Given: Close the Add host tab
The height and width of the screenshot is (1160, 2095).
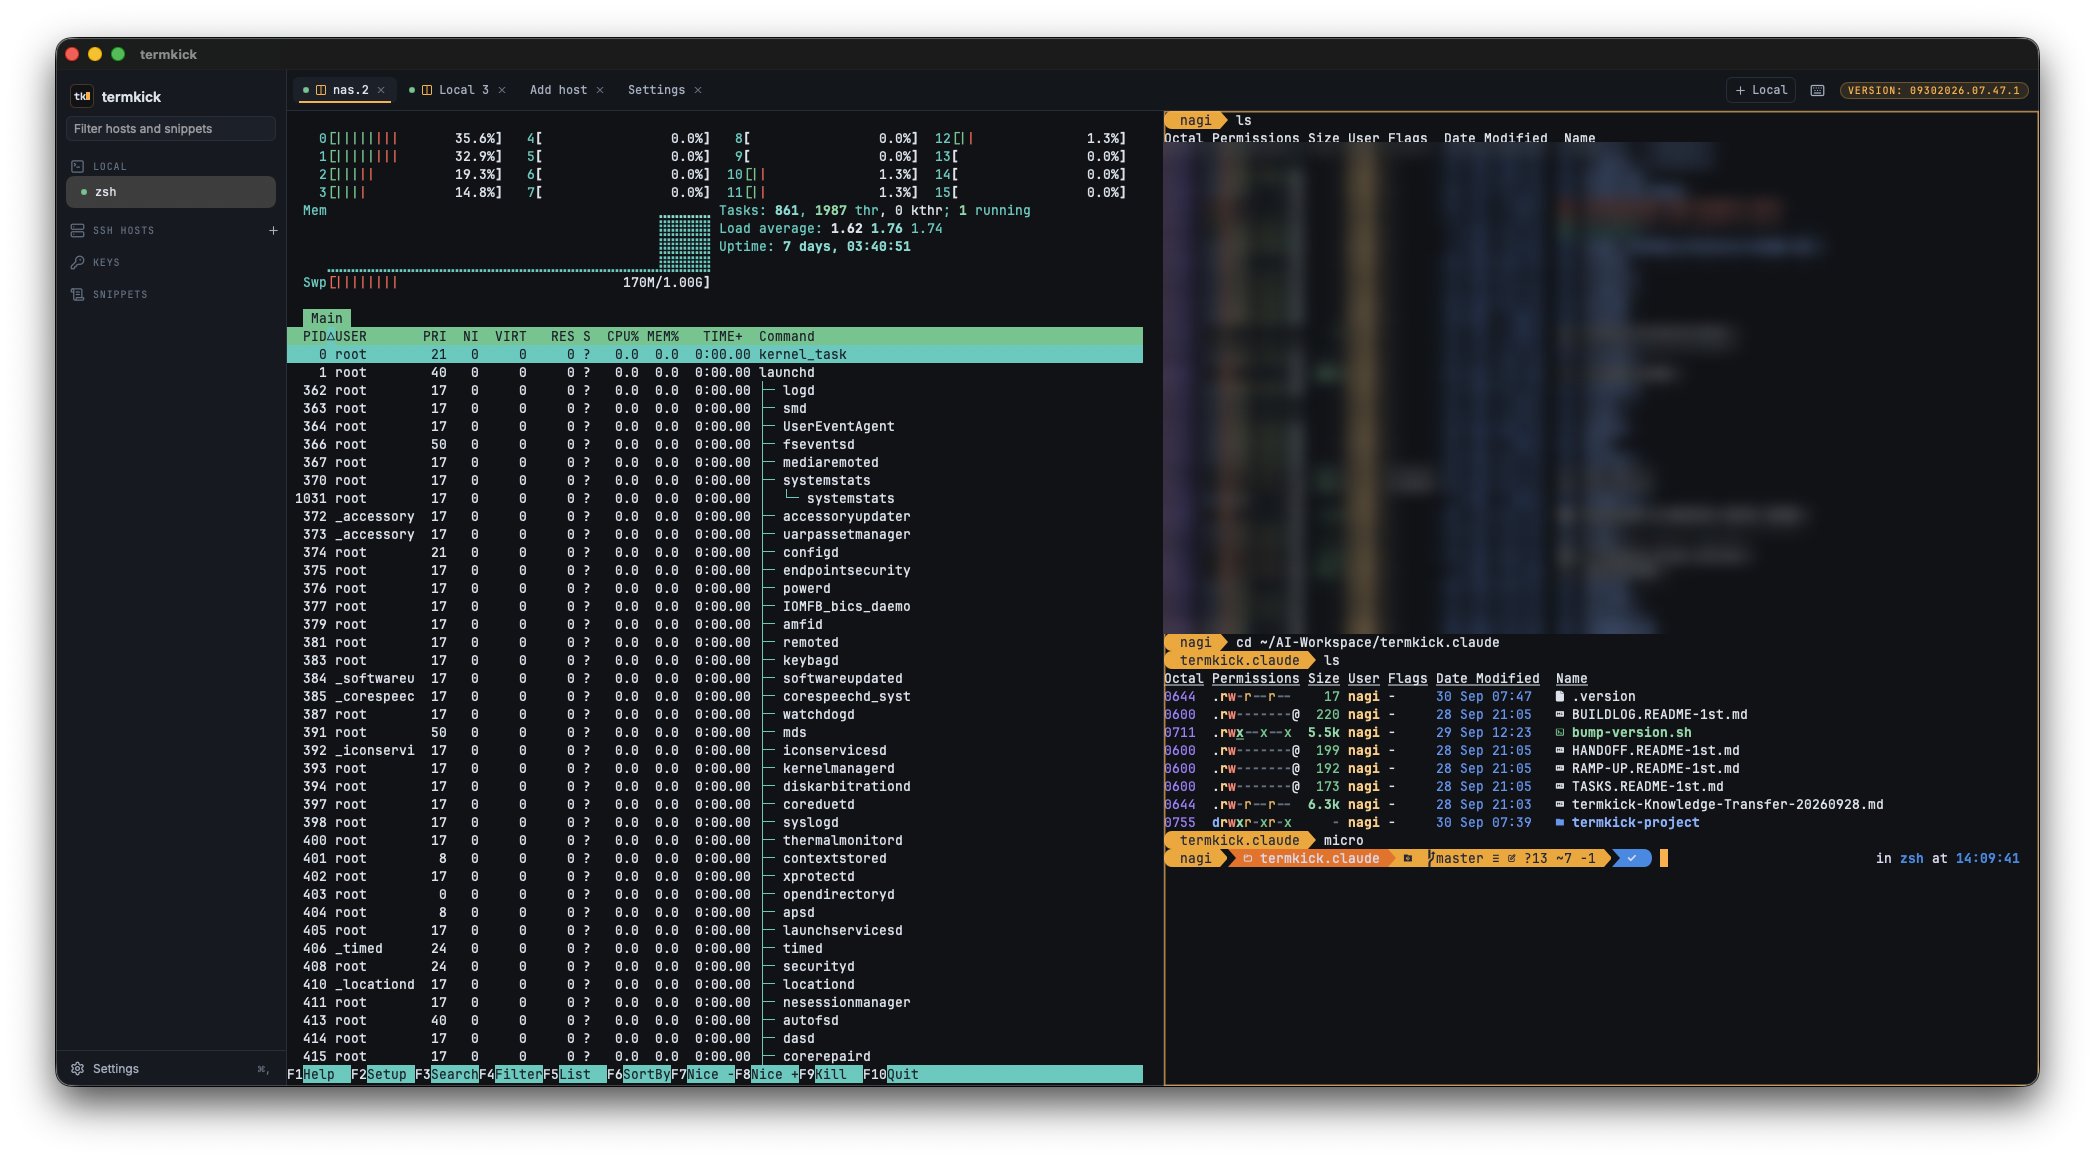Looking at the screenshot, I should (x=600, y=90).
